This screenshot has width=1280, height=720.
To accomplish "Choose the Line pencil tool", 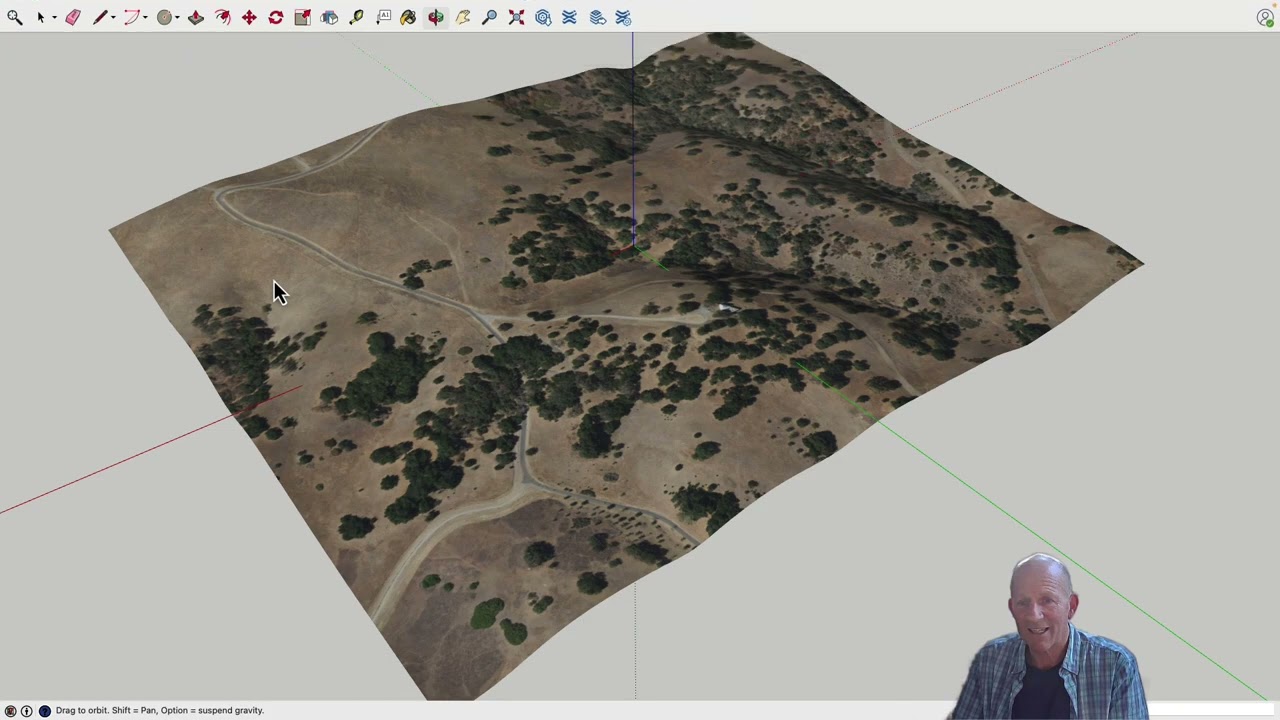I will 100,17.
